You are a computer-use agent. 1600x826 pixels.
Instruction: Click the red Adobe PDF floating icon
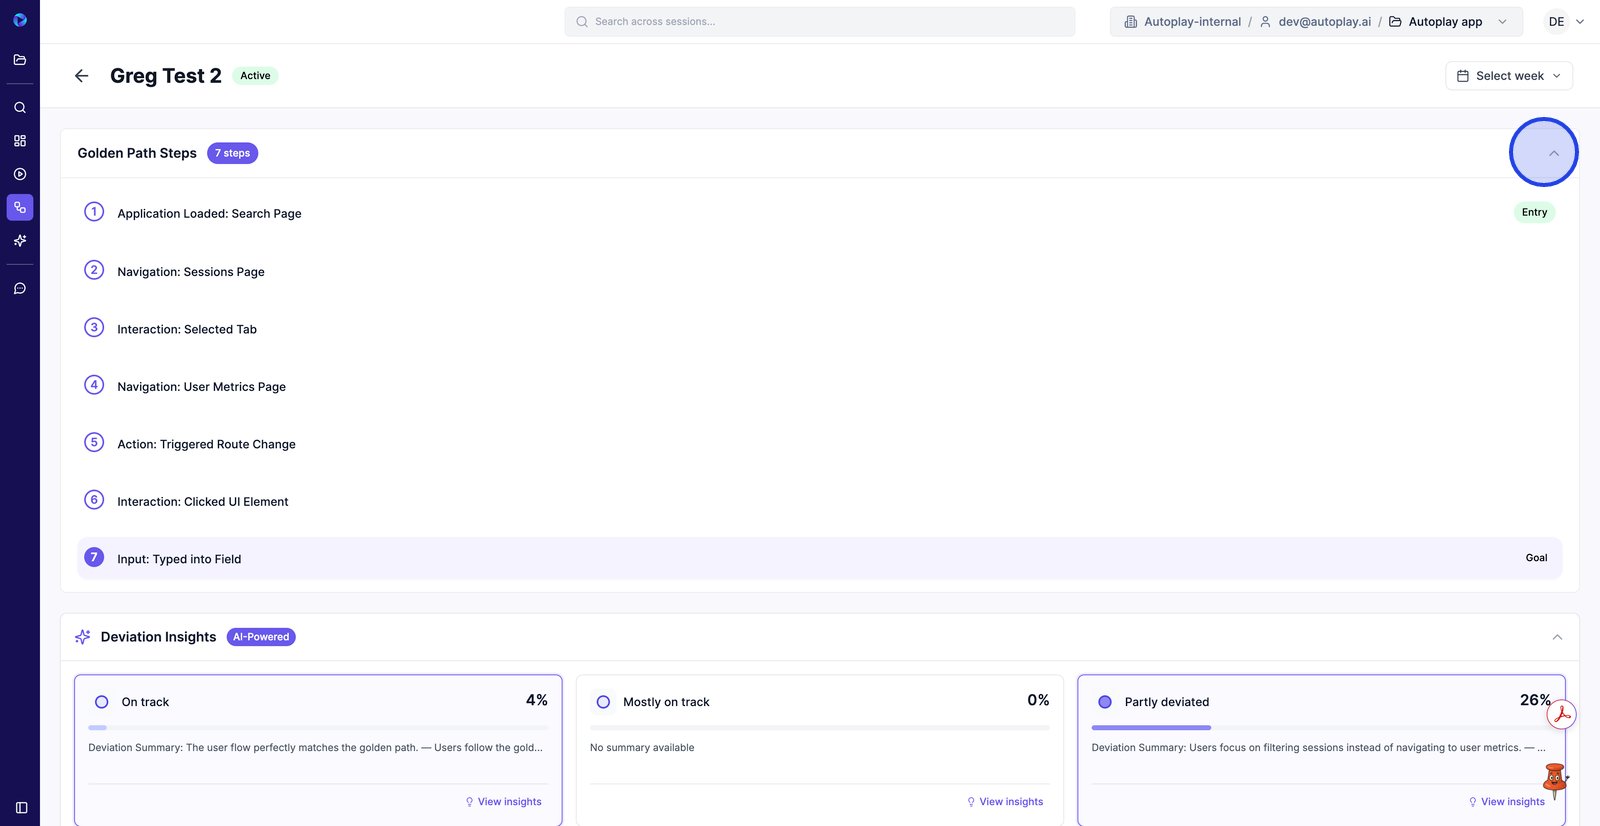[1562, 715]
